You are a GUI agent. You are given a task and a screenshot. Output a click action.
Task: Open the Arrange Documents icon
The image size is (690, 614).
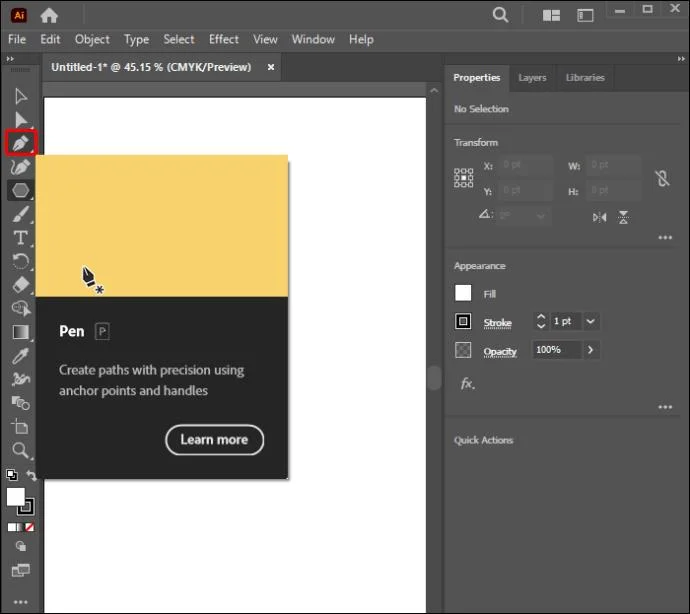pyautogui.click(x=551, y=16)
